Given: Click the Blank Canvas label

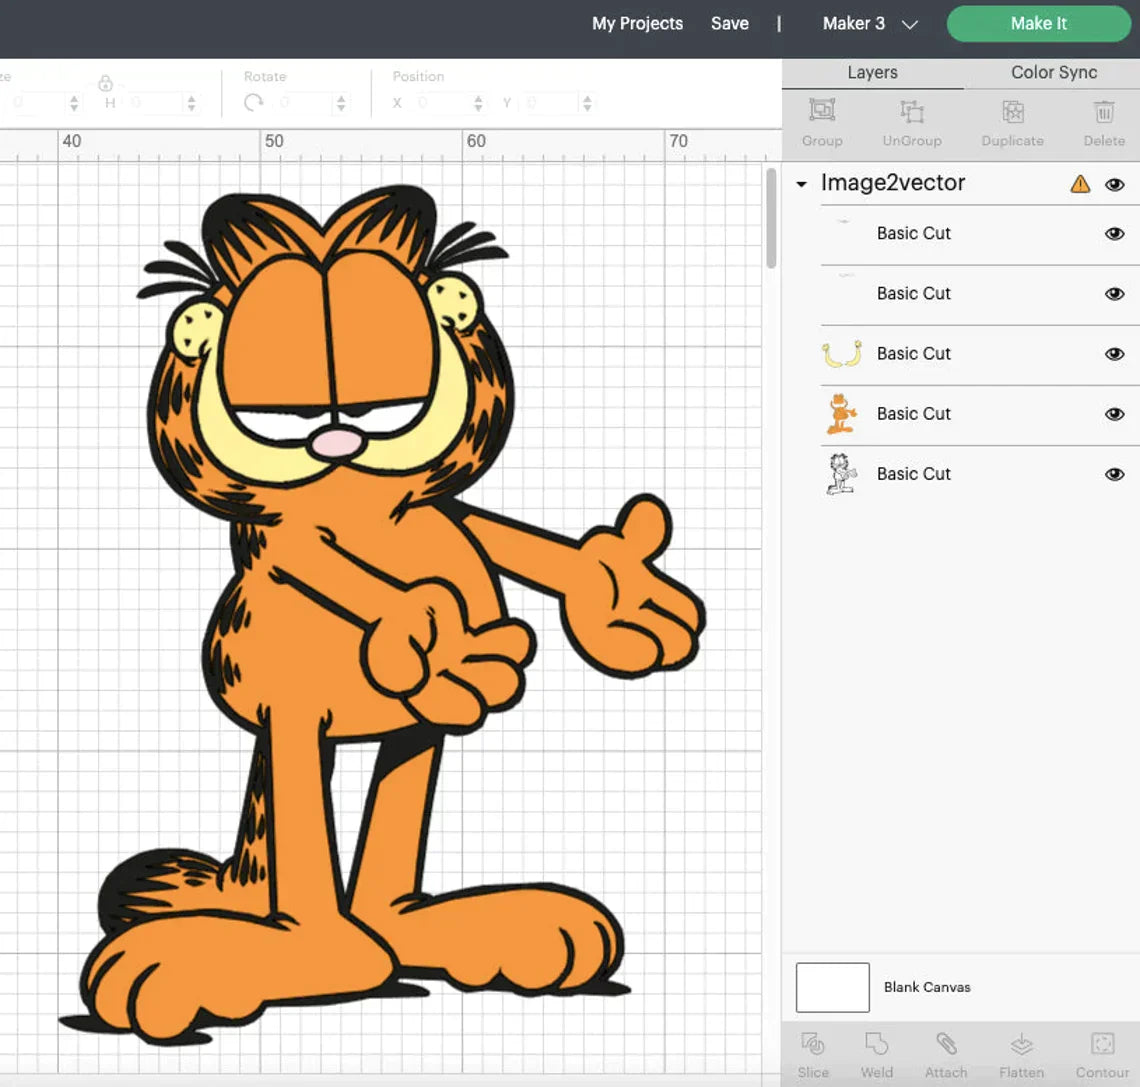Looking at the screenshot, I should point(927,987).
